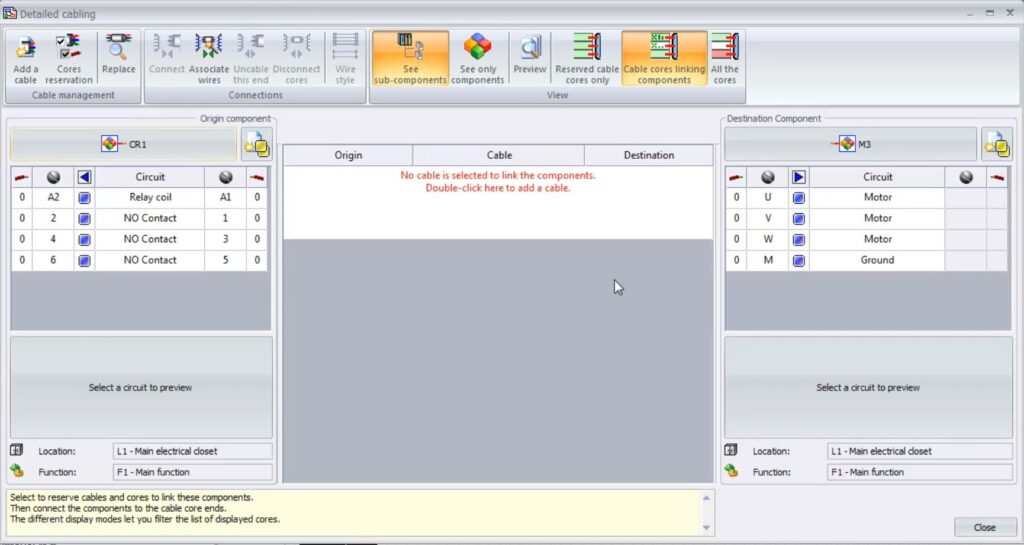Viewport: 1024px width, 545px height.
Task: Open the Add a cable tool
Action: (25, 59)
